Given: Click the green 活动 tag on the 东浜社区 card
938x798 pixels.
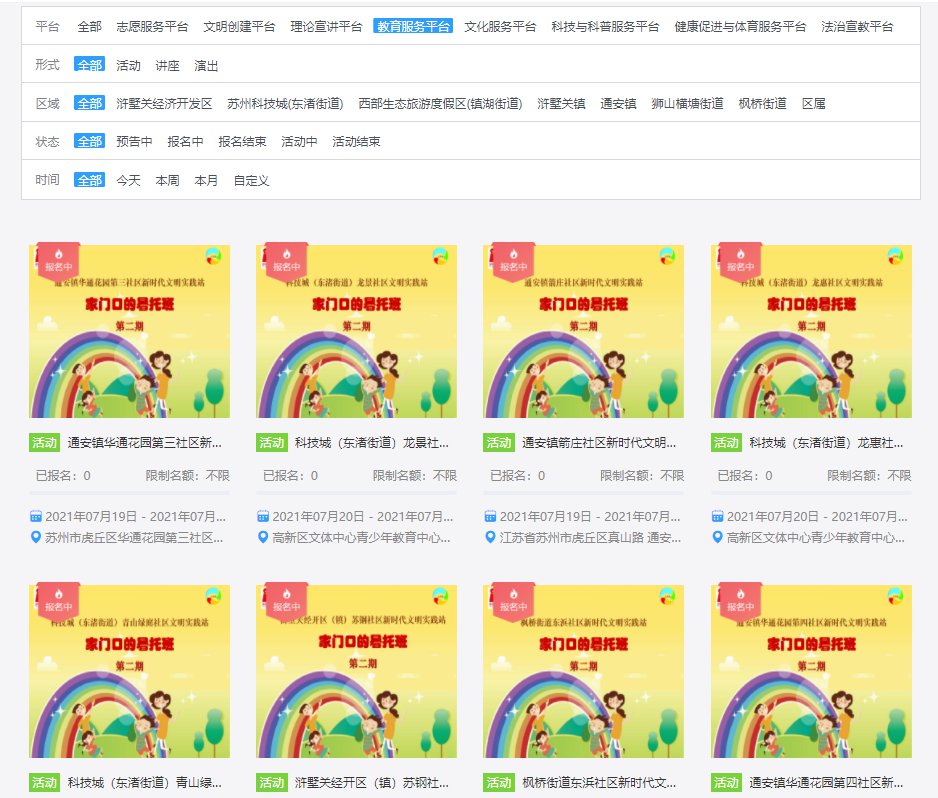Looking at the screenshot, I should click(498, 782).
